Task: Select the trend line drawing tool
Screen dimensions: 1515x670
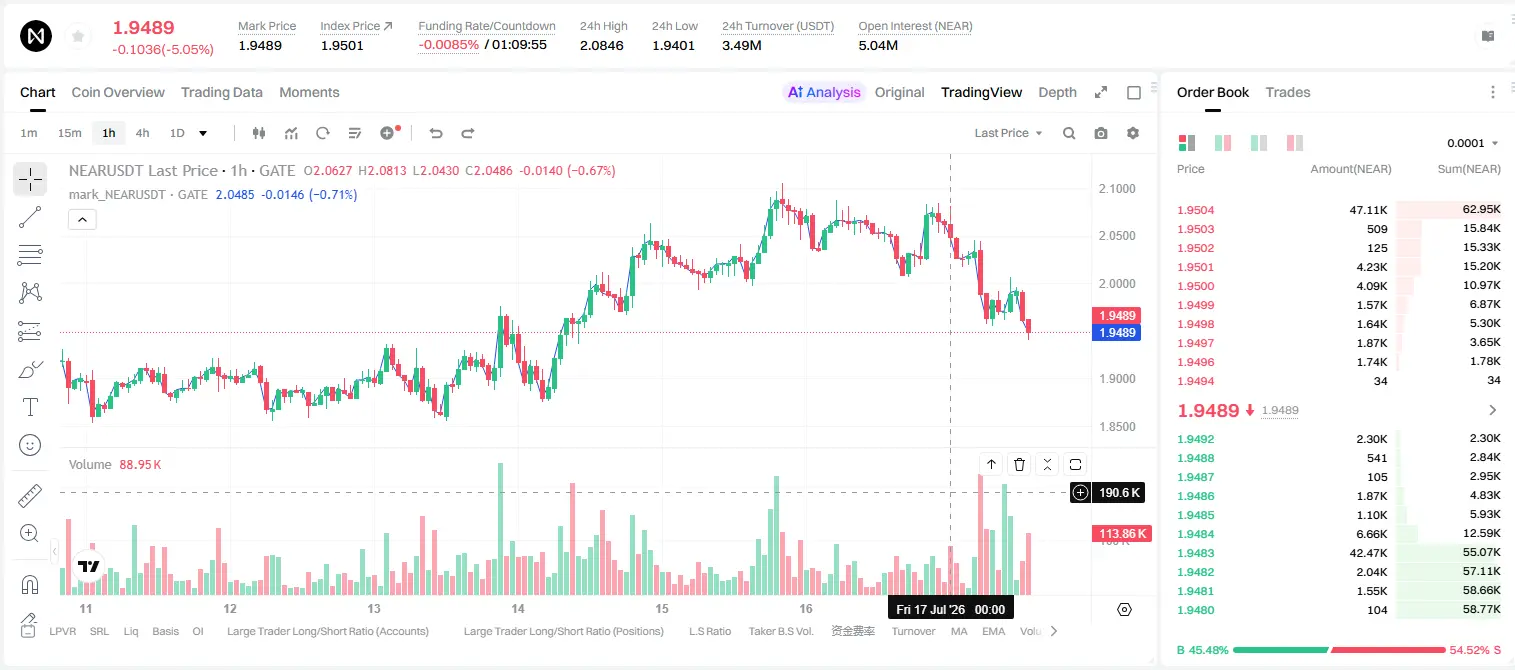Action: 30,217
